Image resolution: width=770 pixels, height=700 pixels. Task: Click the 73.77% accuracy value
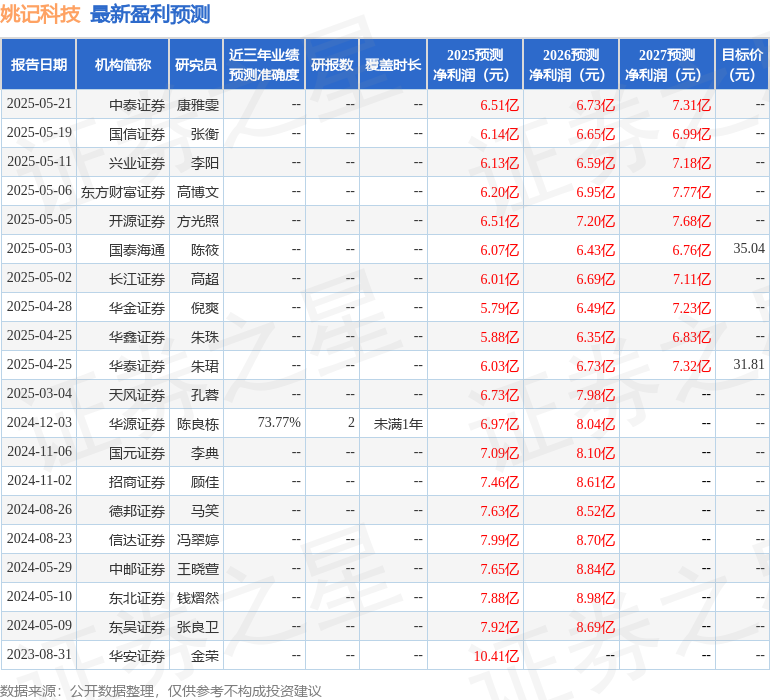pyautogui.click(x=279, y=423)
